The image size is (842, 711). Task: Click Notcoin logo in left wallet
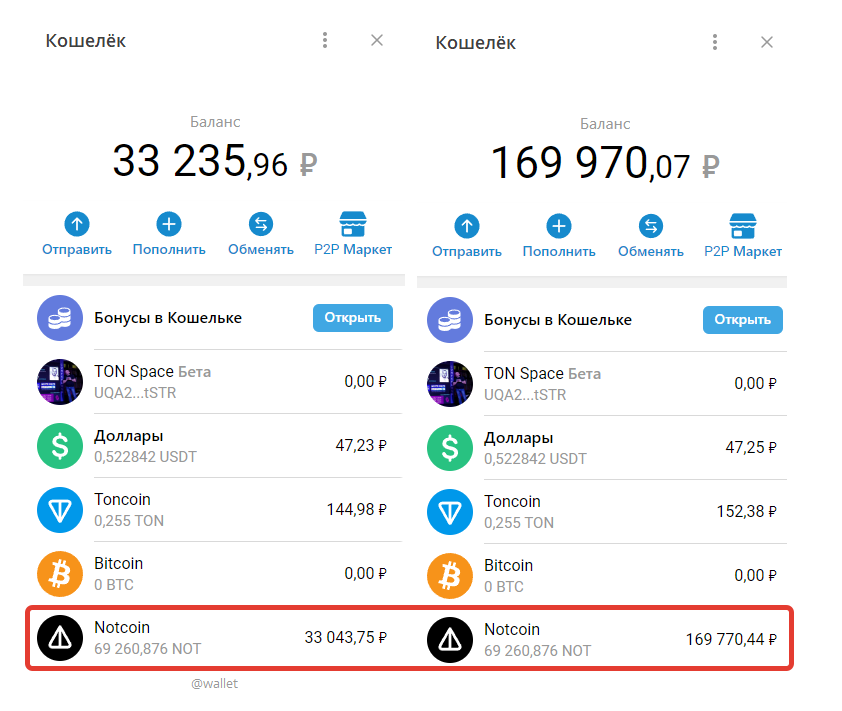click(60, 637)
